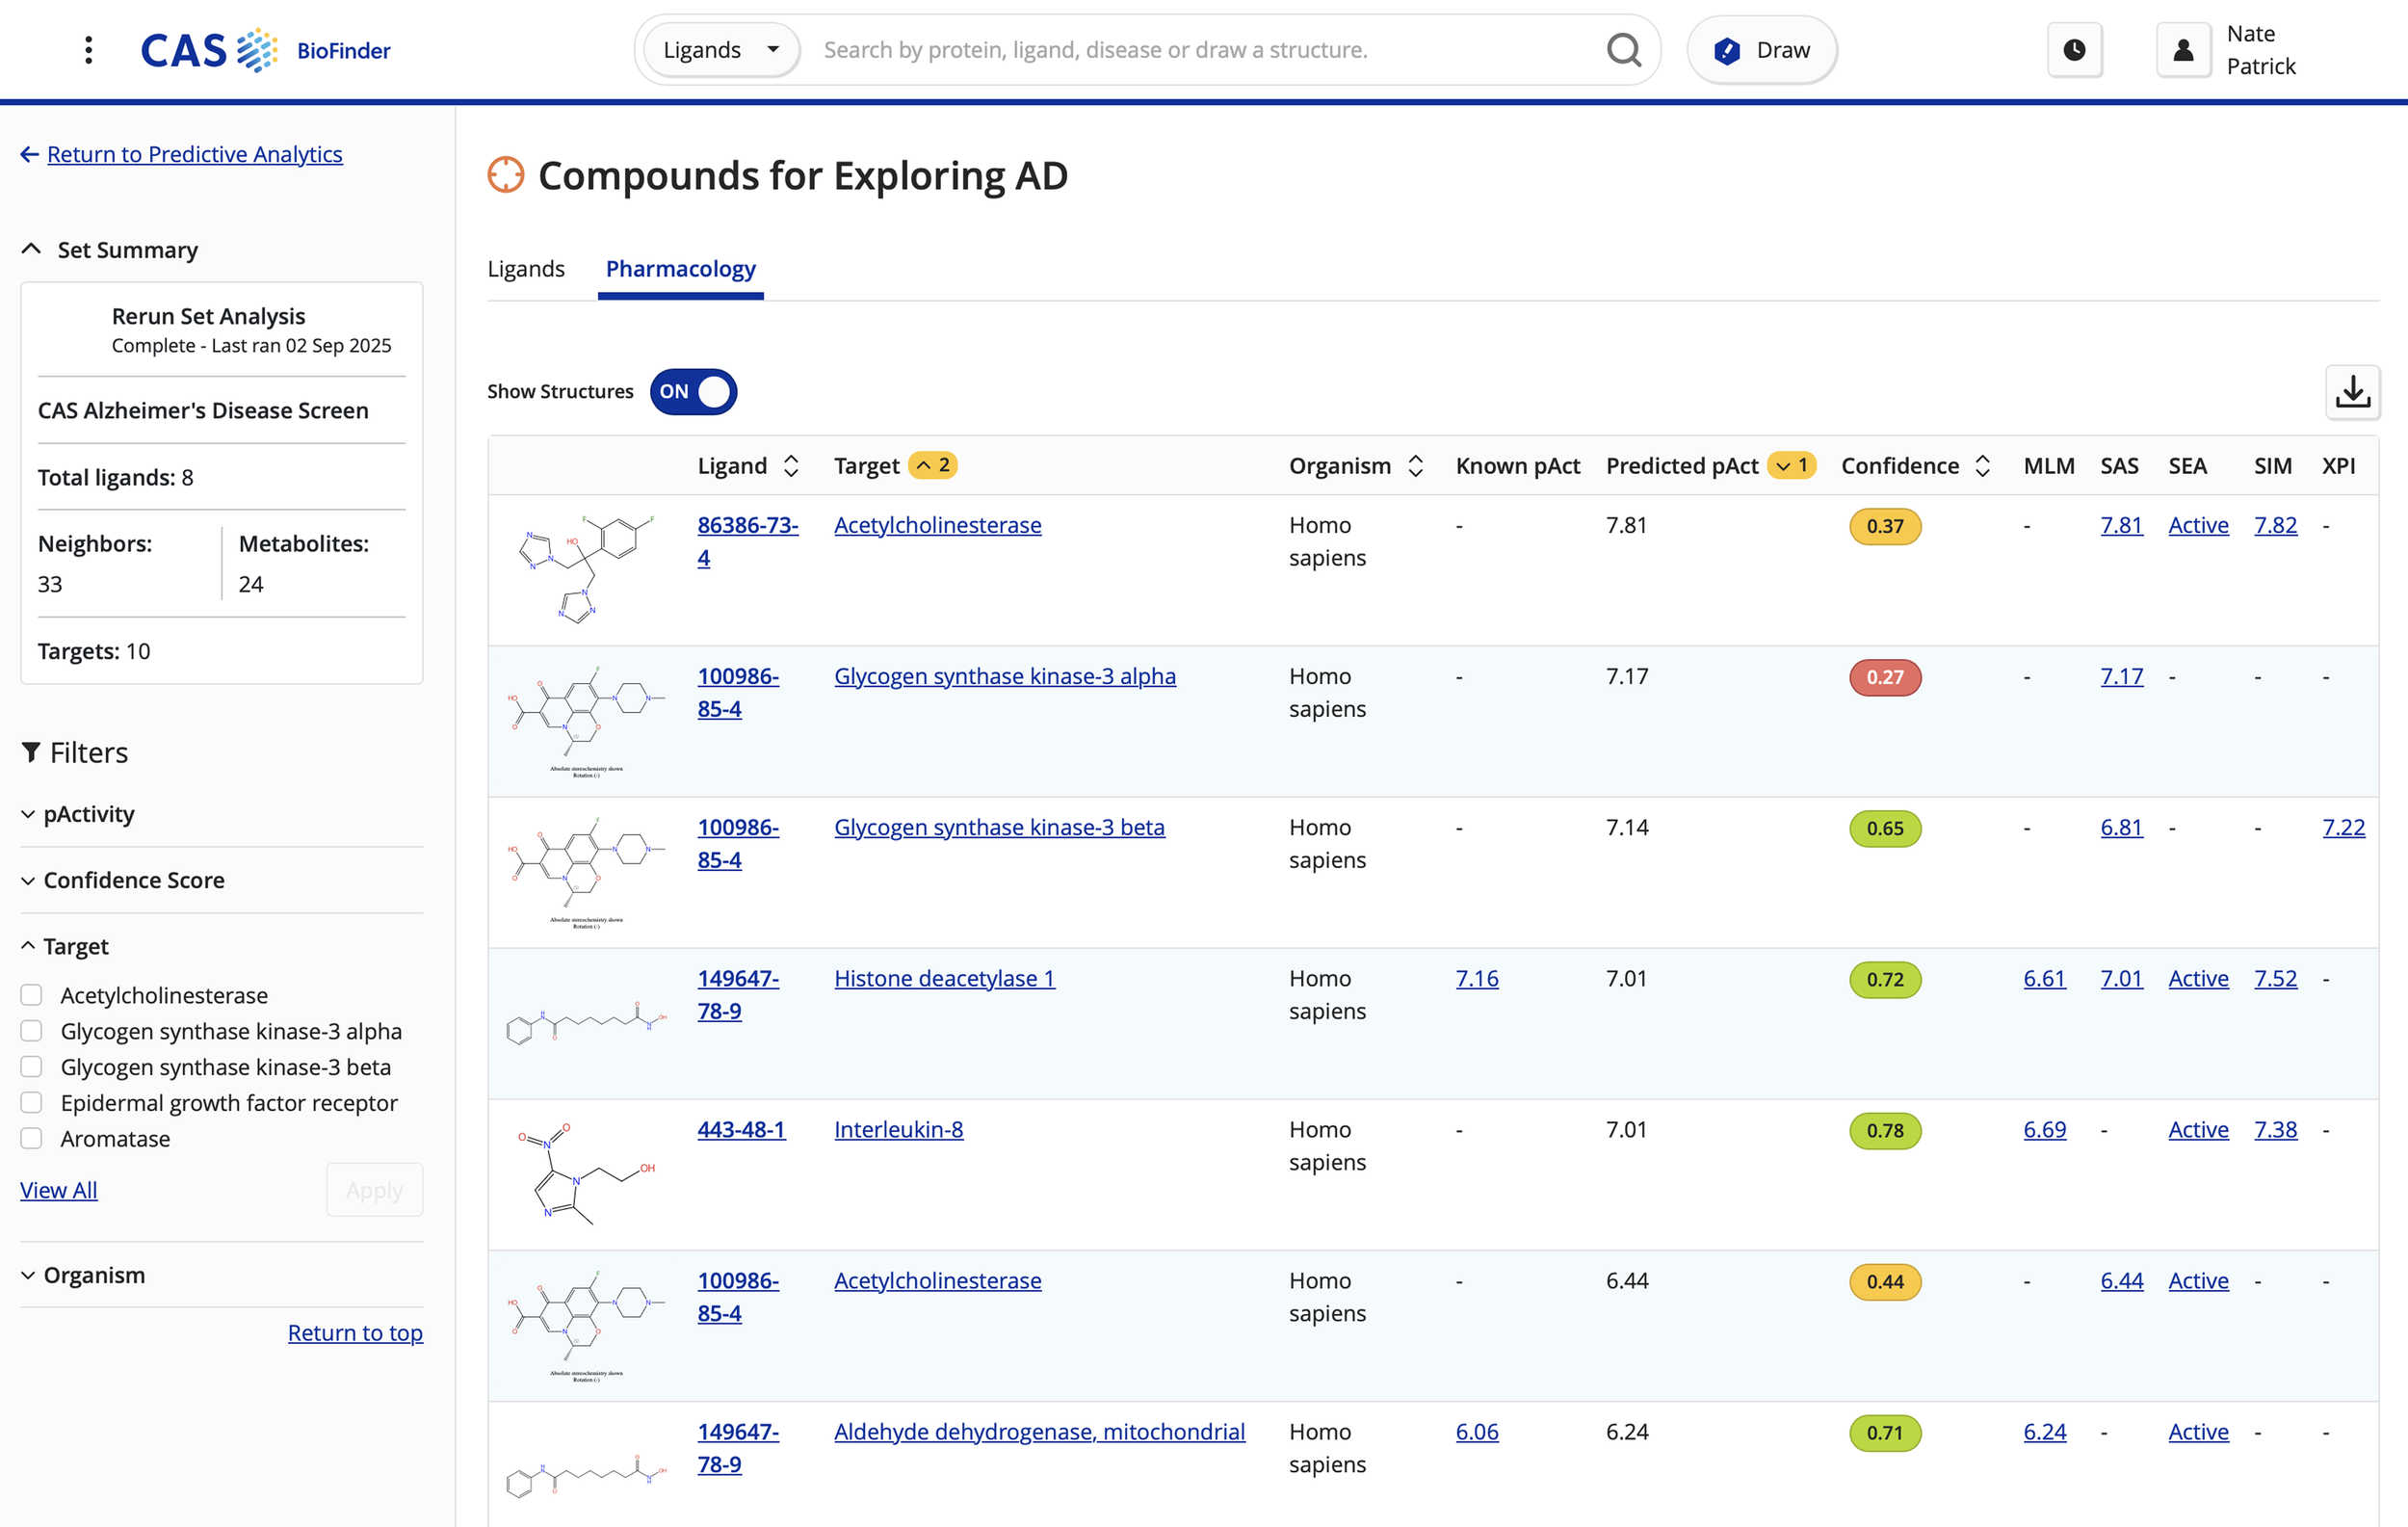Click the search magnifier icon
The height and width of the screenshot is (1527, 2408).
(x=1622, y=49)
